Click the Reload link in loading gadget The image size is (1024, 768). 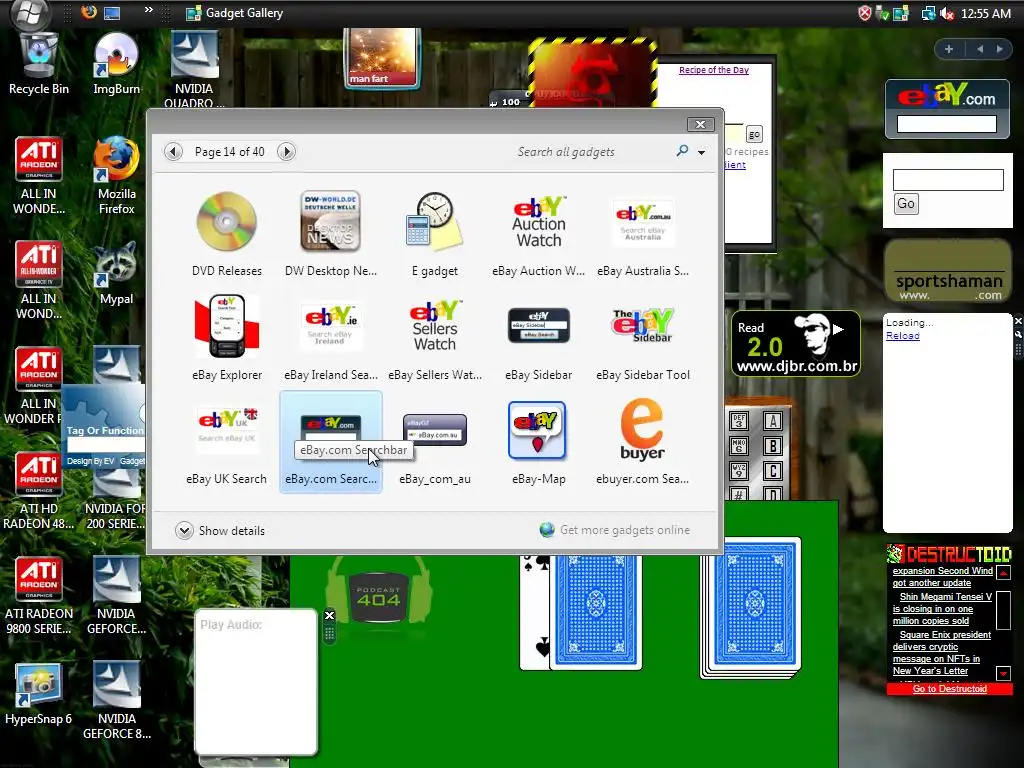pyautogui.click(x=903, y=336)
